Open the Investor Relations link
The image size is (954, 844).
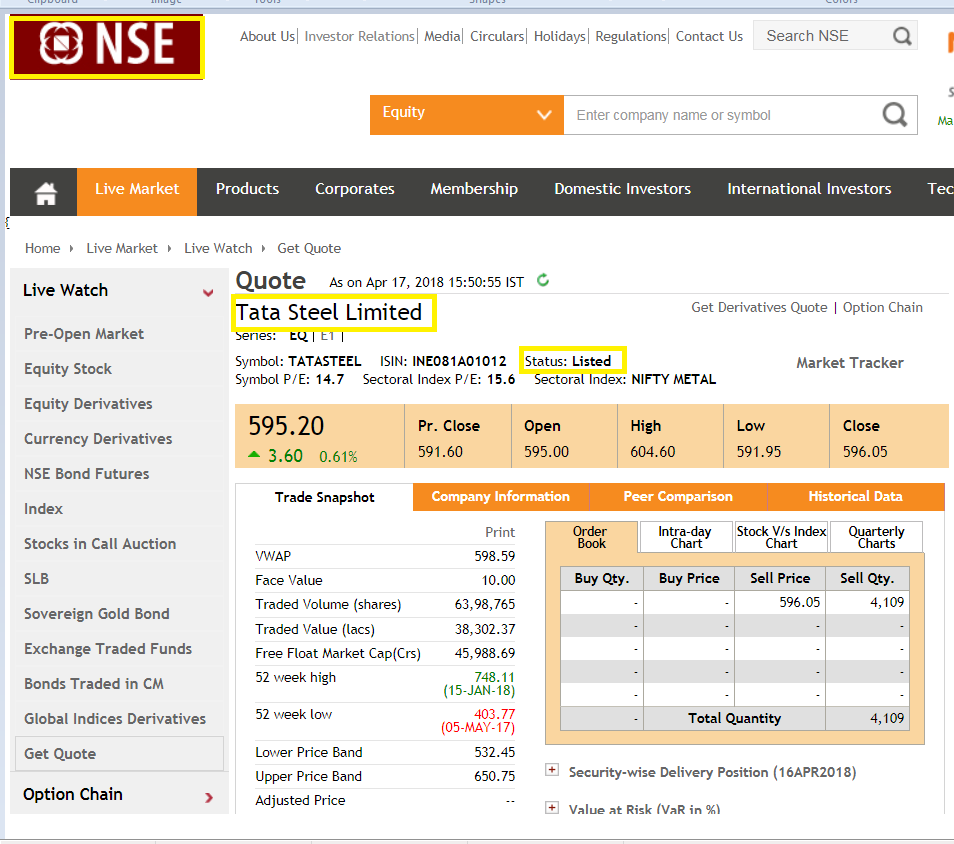point(359,37)
